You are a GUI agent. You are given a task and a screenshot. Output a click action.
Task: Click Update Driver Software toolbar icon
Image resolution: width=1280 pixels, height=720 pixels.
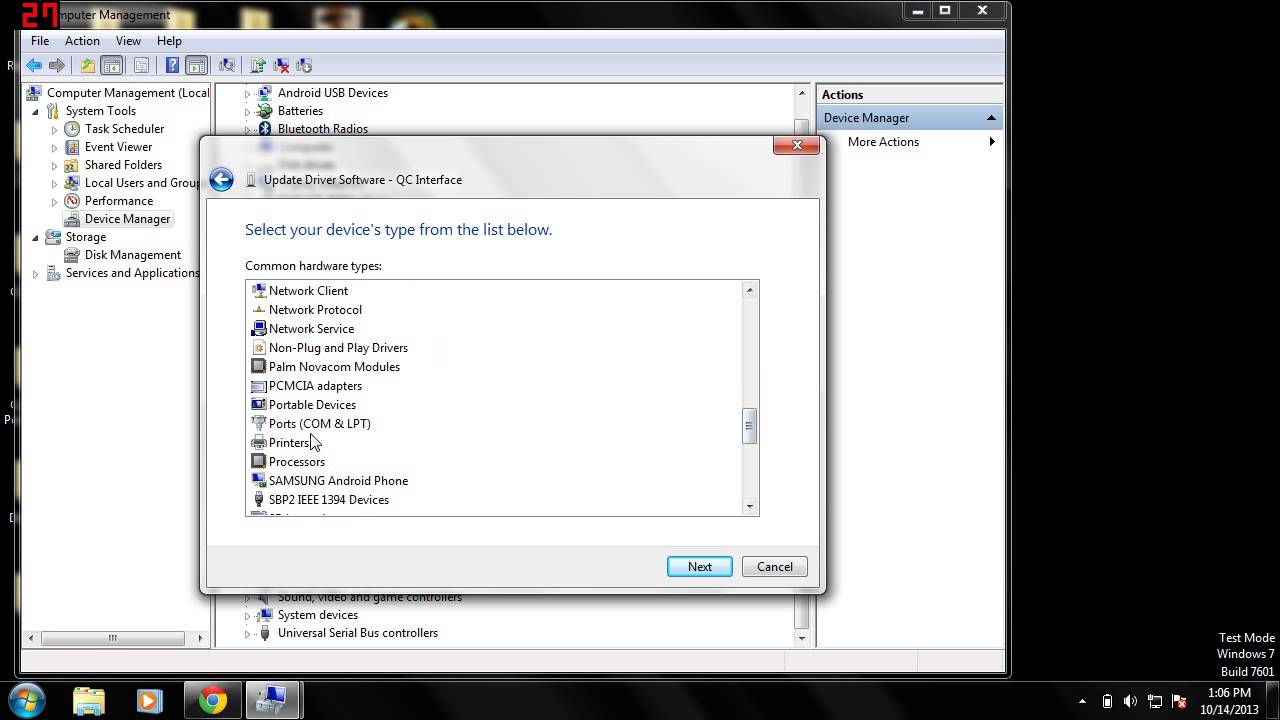point(258,65)
